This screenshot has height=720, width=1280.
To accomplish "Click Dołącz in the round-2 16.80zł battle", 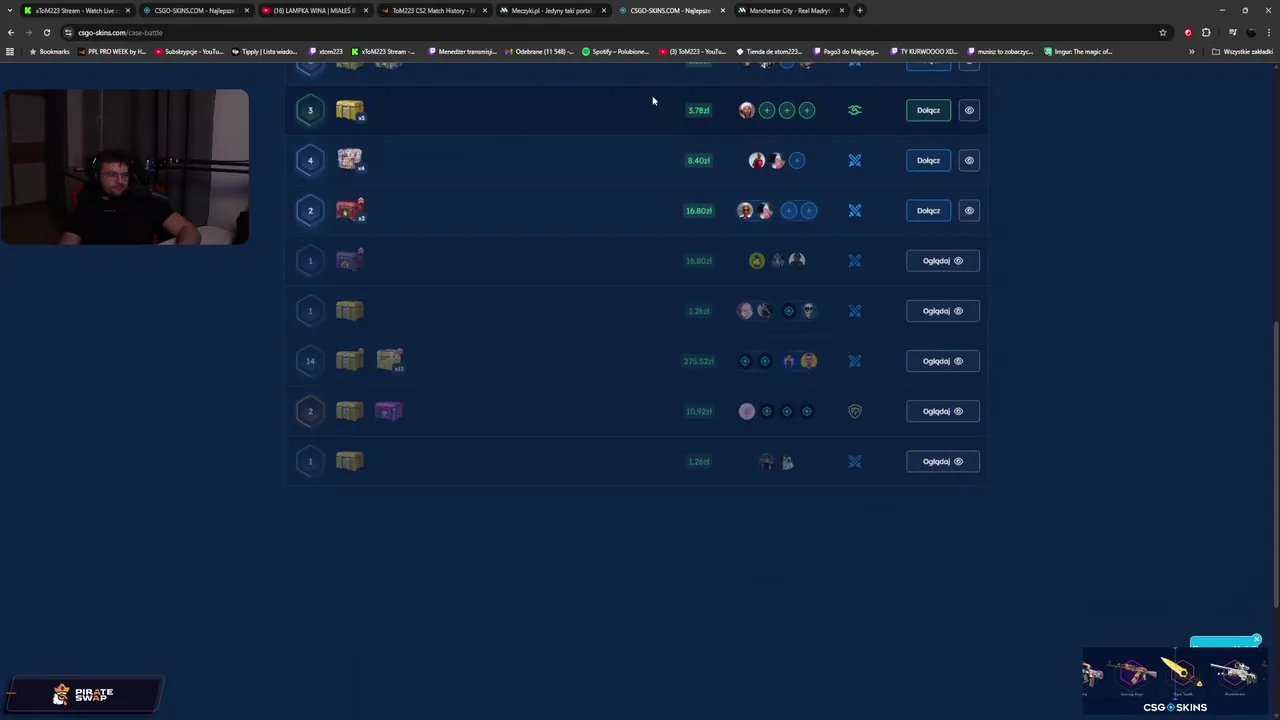I will point(928,210).
